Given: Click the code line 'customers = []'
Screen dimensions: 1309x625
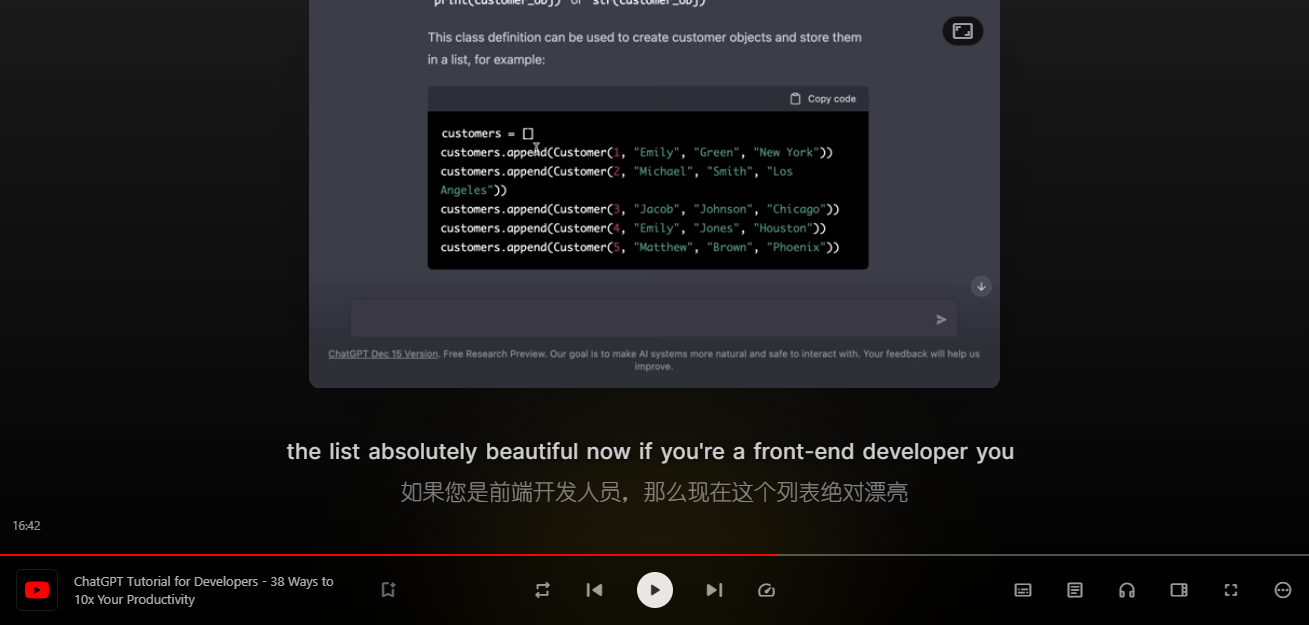Looking at the screenshot, I should pyautogui.click(x=488, y=133).
